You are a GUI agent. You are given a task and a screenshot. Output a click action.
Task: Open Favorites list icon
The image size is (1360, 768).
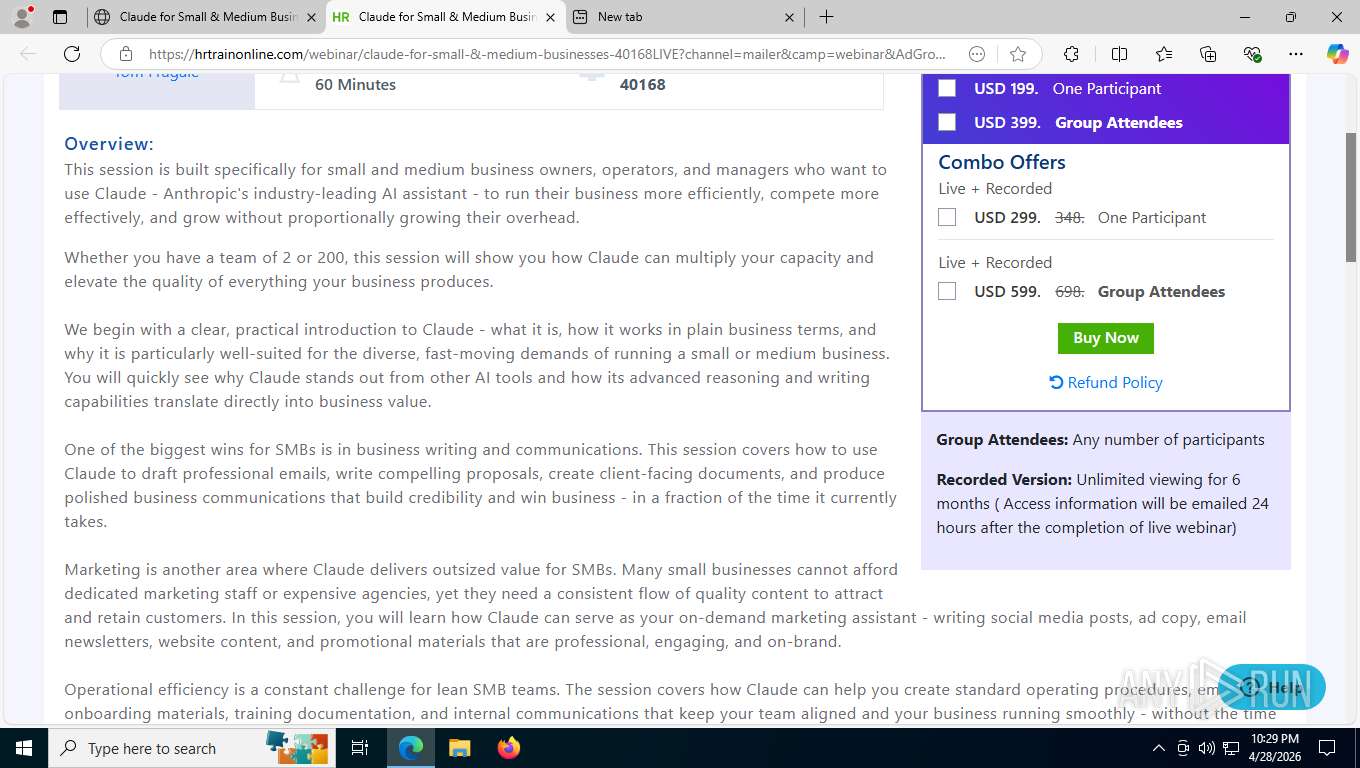coord(1164,54)
